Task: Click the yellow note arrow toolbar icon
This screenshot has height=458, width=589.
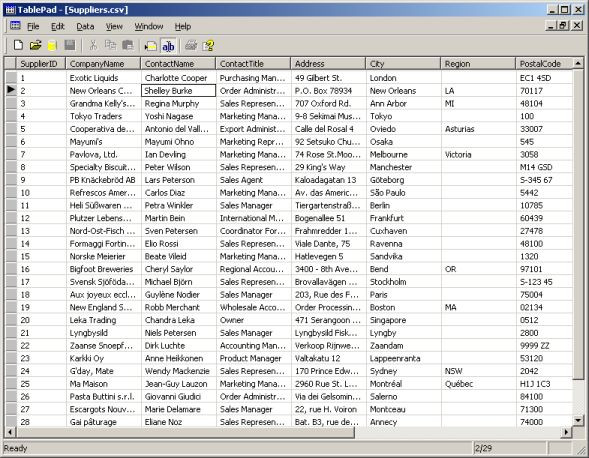Action: [151, 46]
